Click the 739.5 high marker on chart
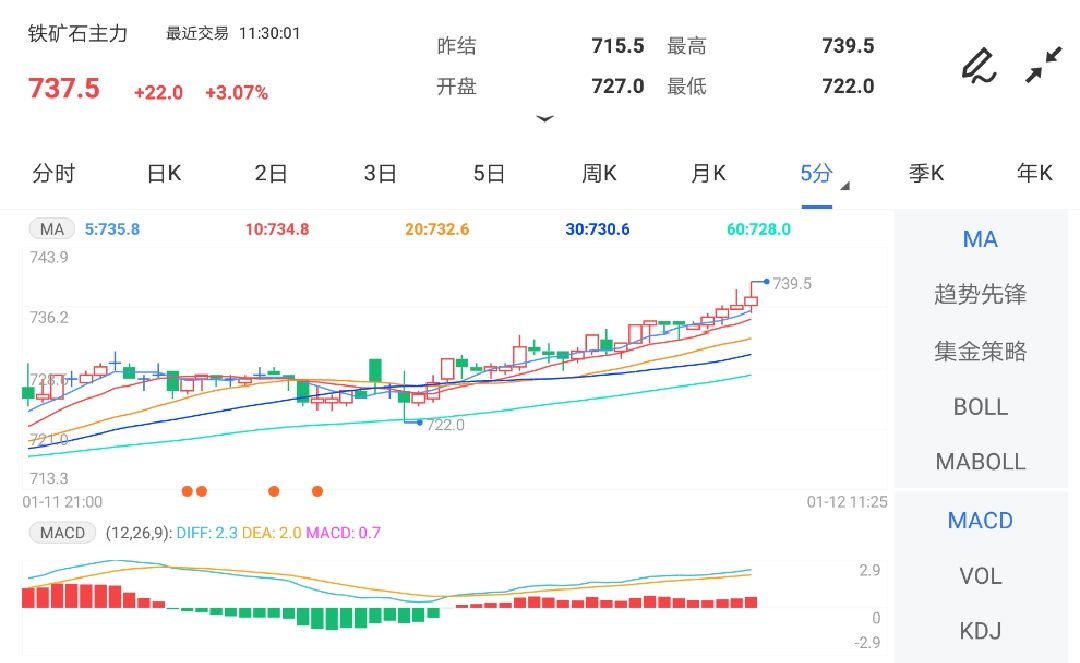Viewport: 1080px width, 663px height. (791, 284)
